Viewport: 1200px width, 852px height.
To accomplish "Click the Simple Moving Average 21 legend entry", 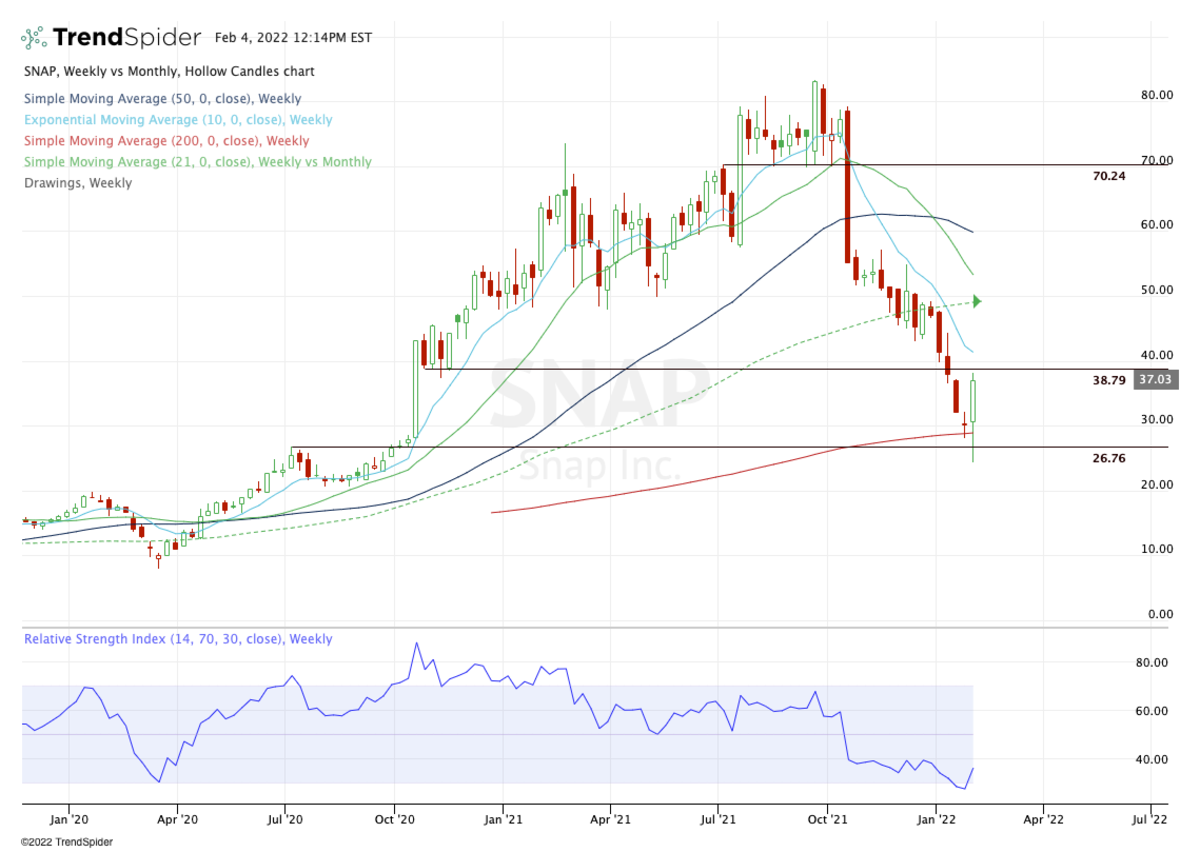I will (197, 162).
